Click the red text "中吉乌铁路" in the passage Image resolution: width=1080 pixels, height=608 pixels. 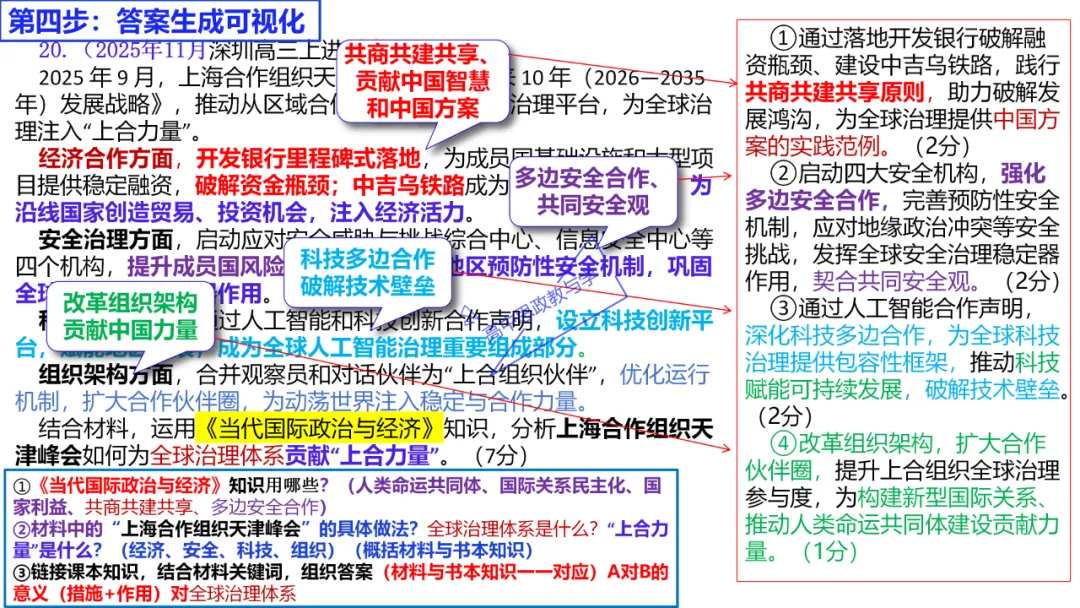tap(408, 185)
